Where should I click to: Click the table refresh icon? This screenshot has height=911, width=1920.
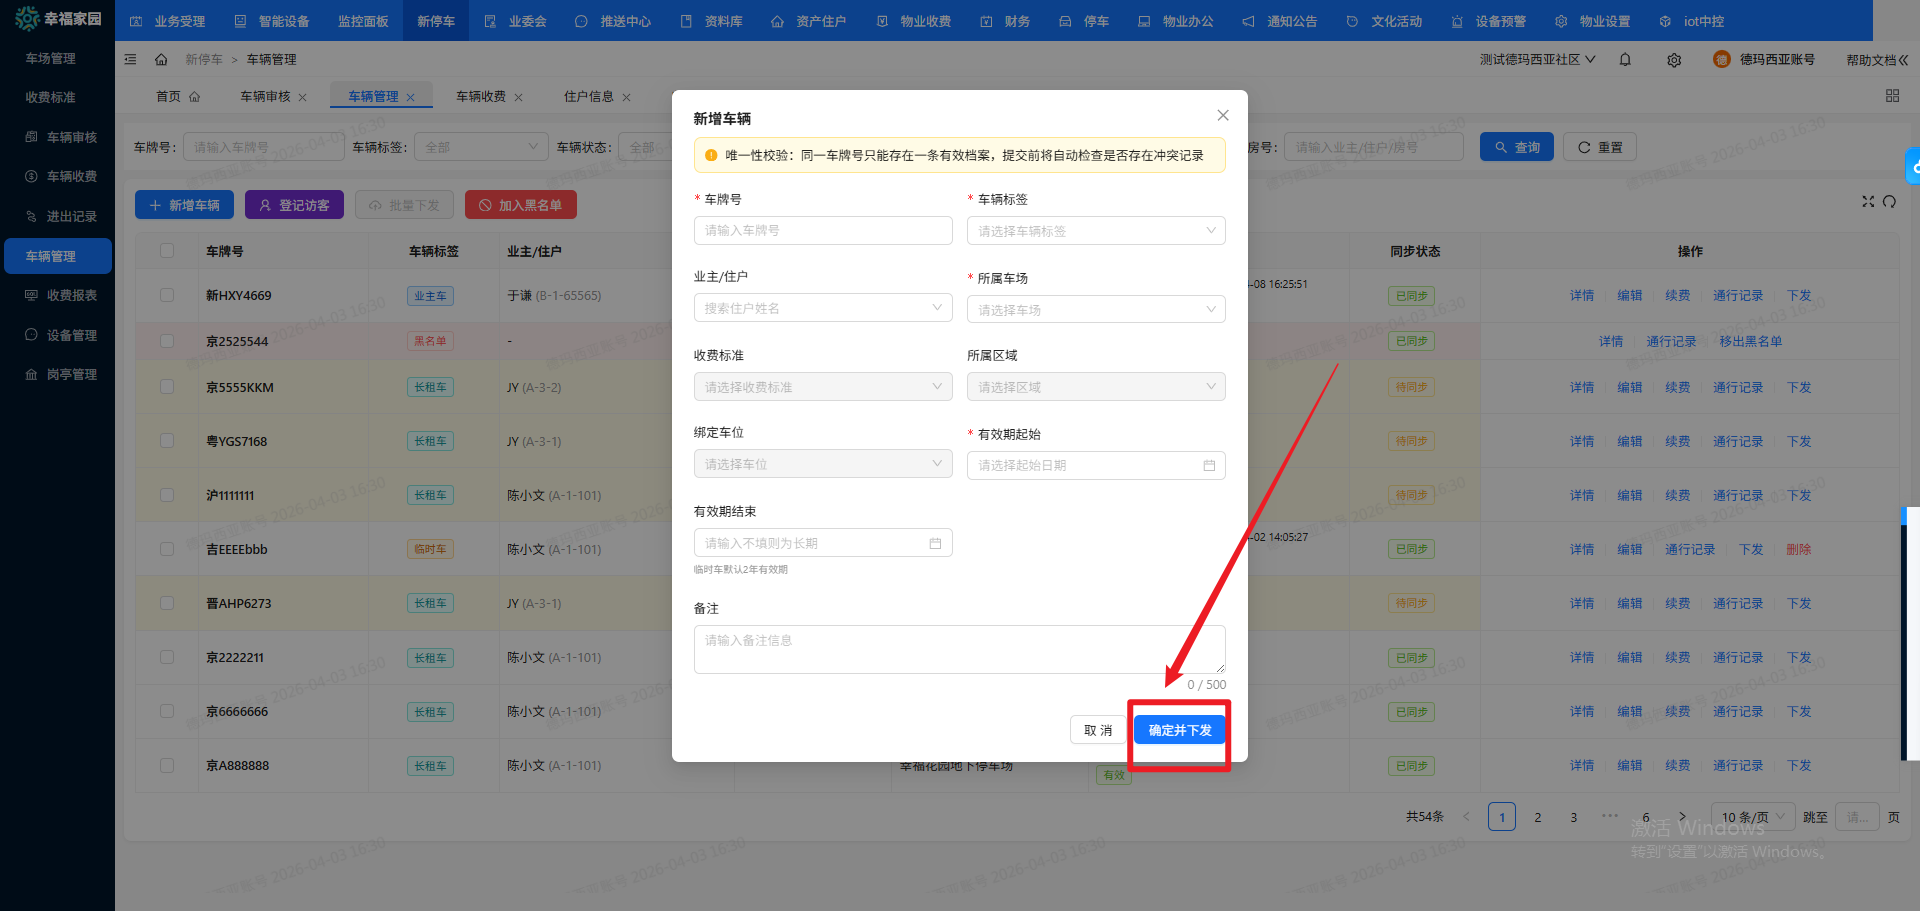click(x=1889, y=202)
